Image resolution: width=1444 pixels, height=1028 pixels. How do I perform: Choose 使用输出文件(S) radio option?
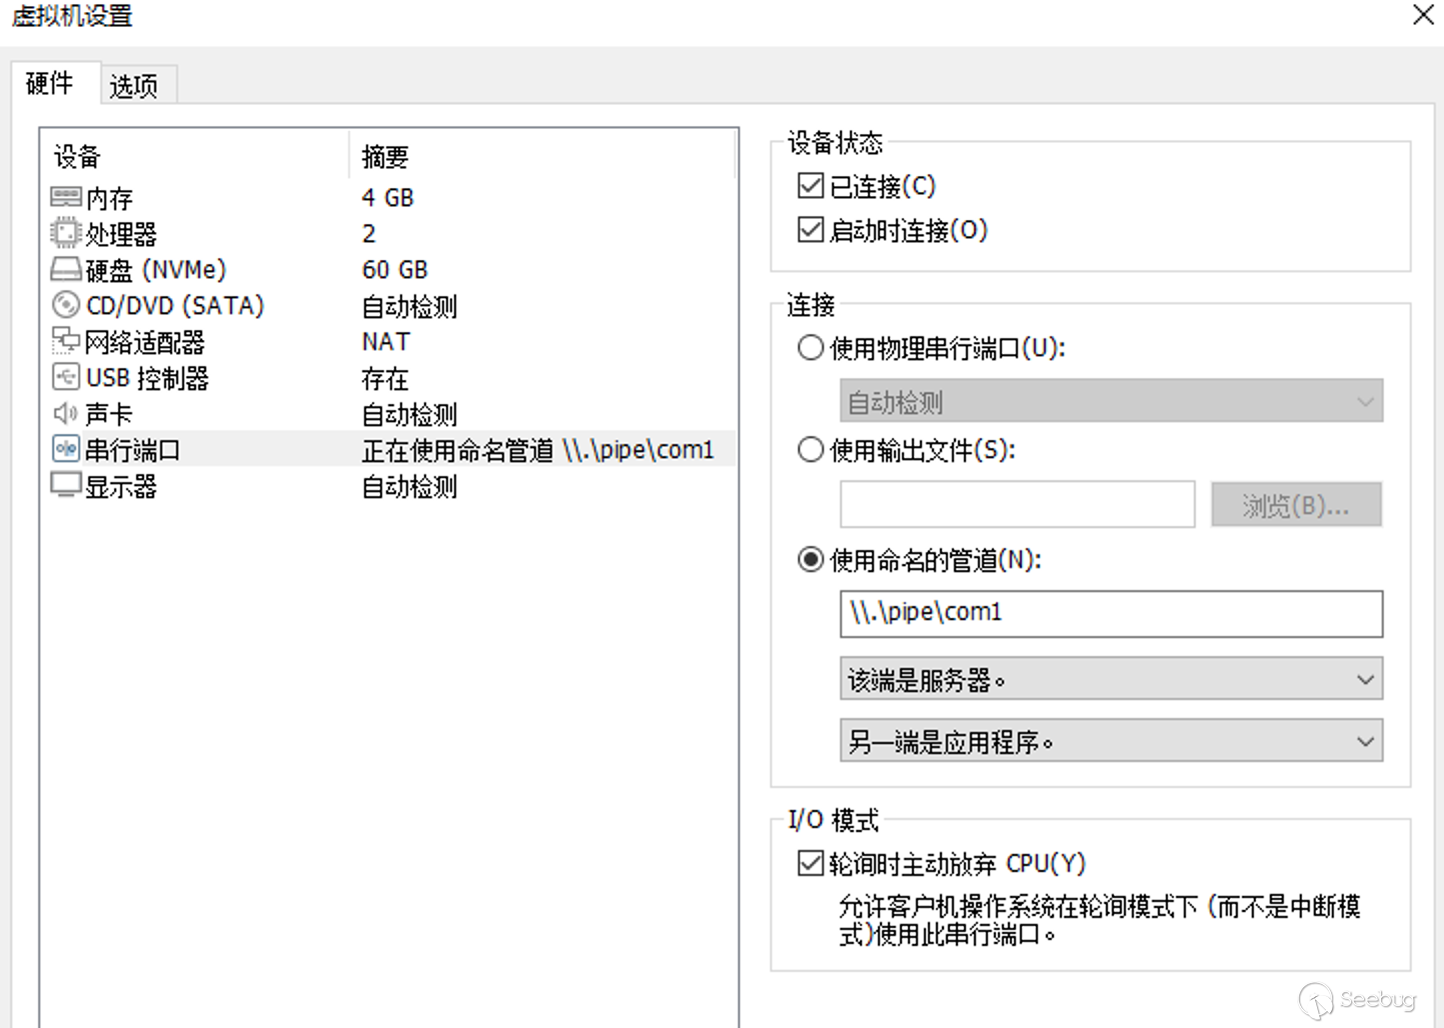click(810, 450)
